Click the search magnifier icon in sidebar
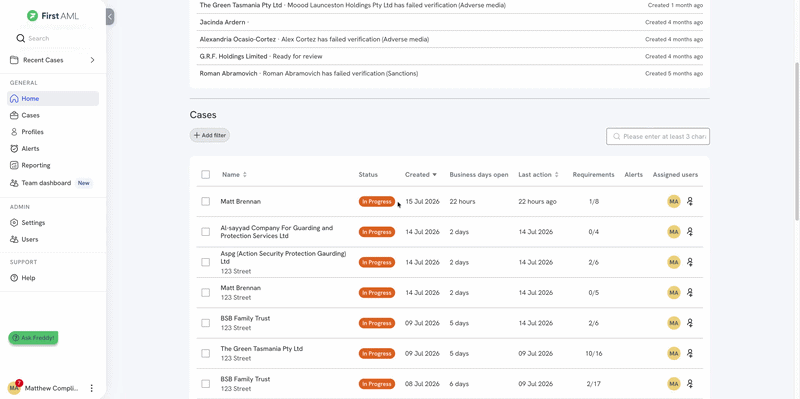800x399 pixels. (20, 38)
